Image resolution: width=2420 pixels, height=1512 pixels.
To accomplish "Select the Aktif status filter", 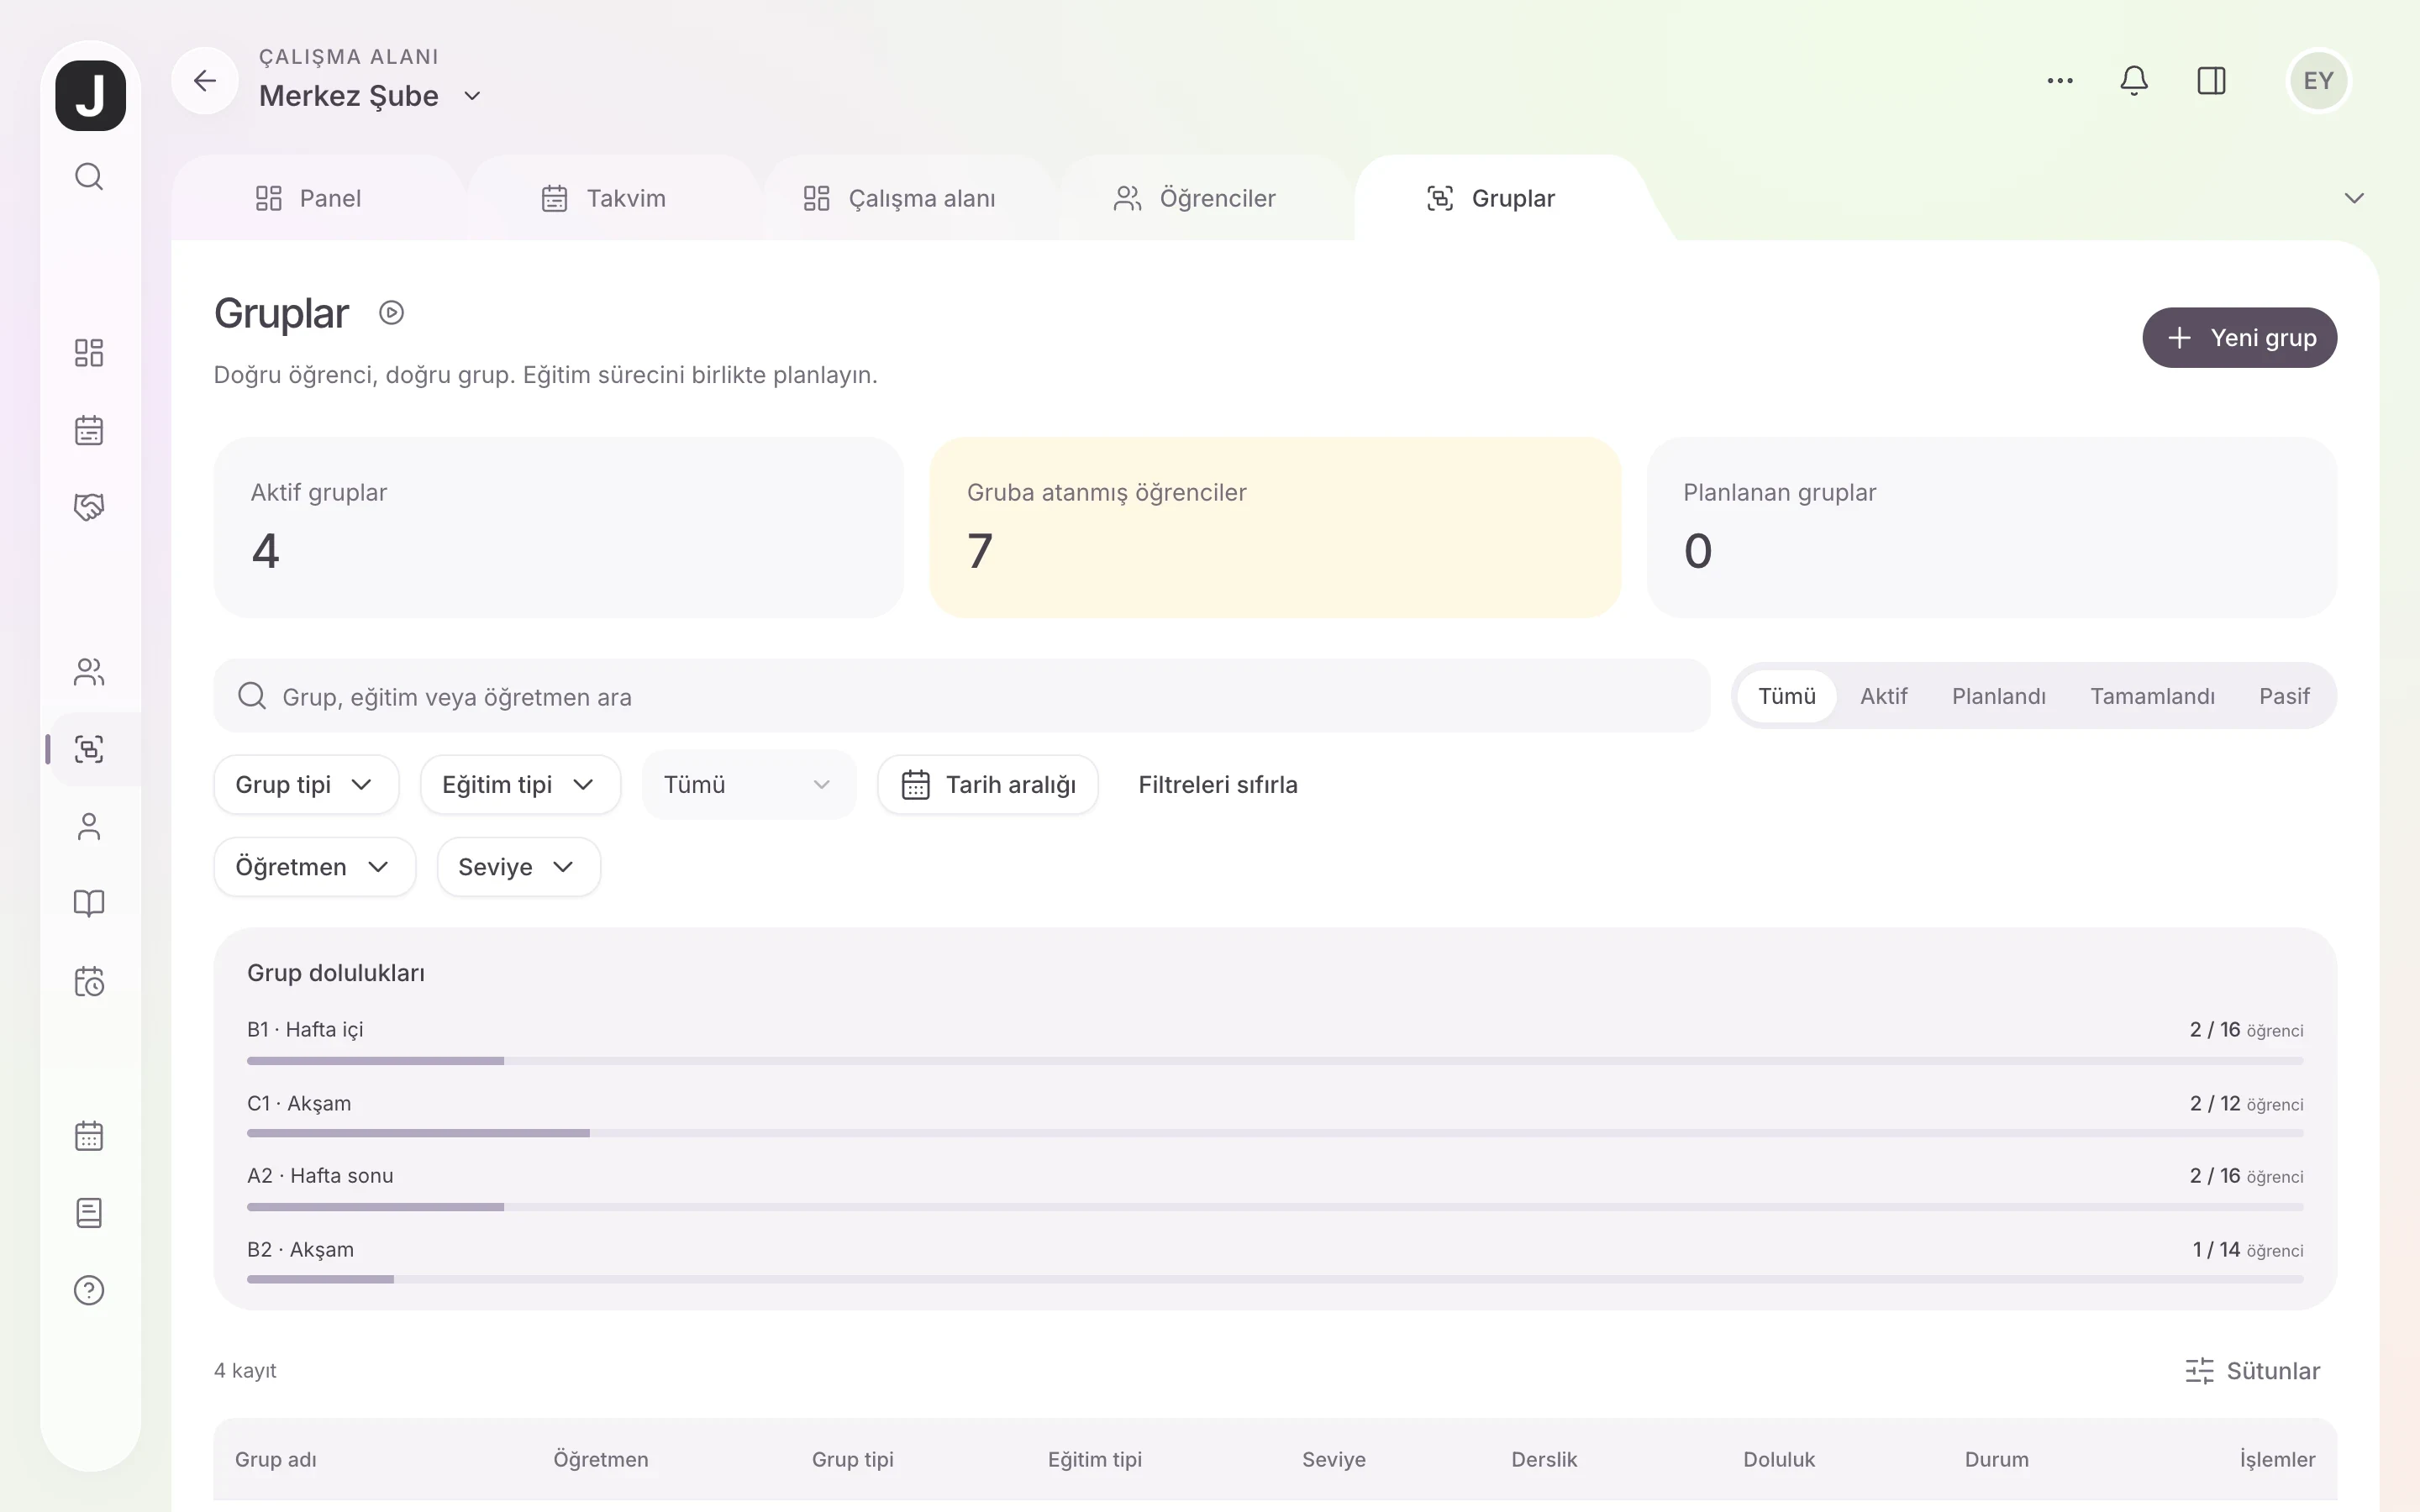I will [1883, 696].
